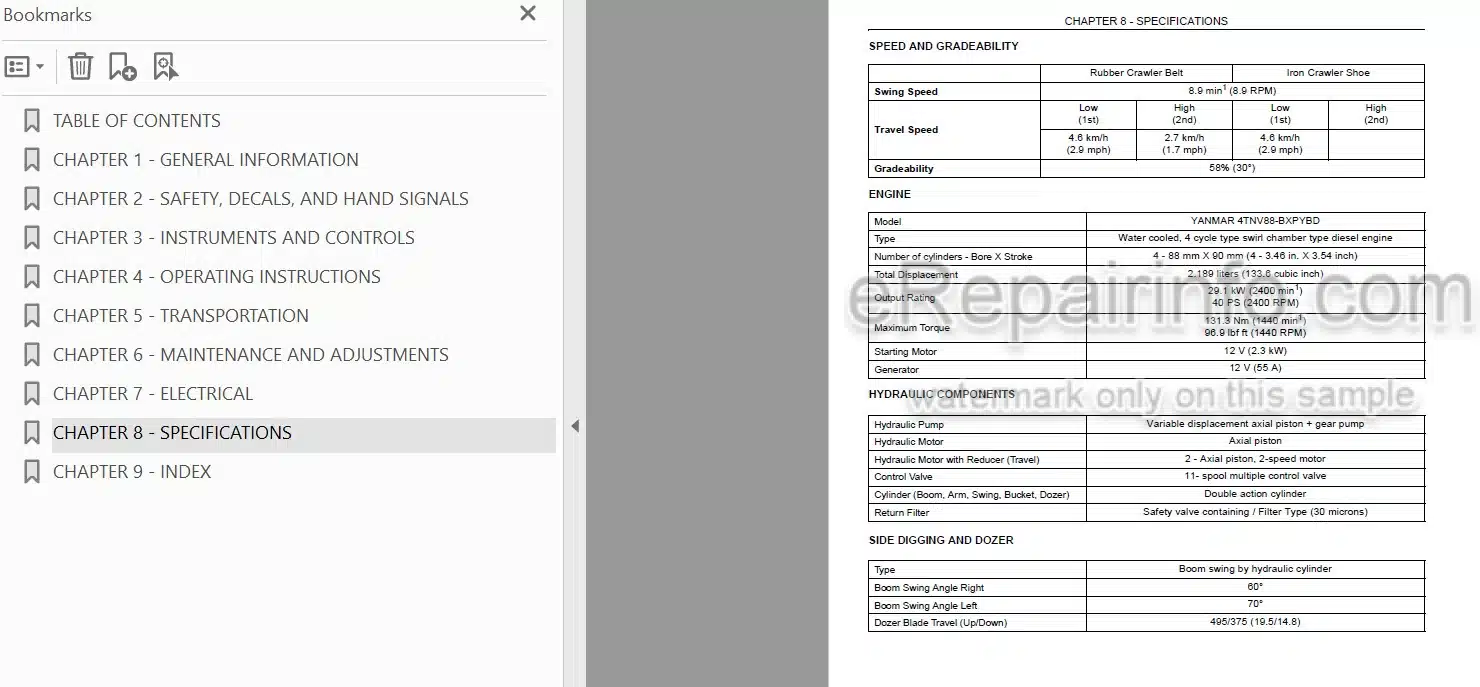
Task: Click the Total Displacement row label
Action: point(916,275)
